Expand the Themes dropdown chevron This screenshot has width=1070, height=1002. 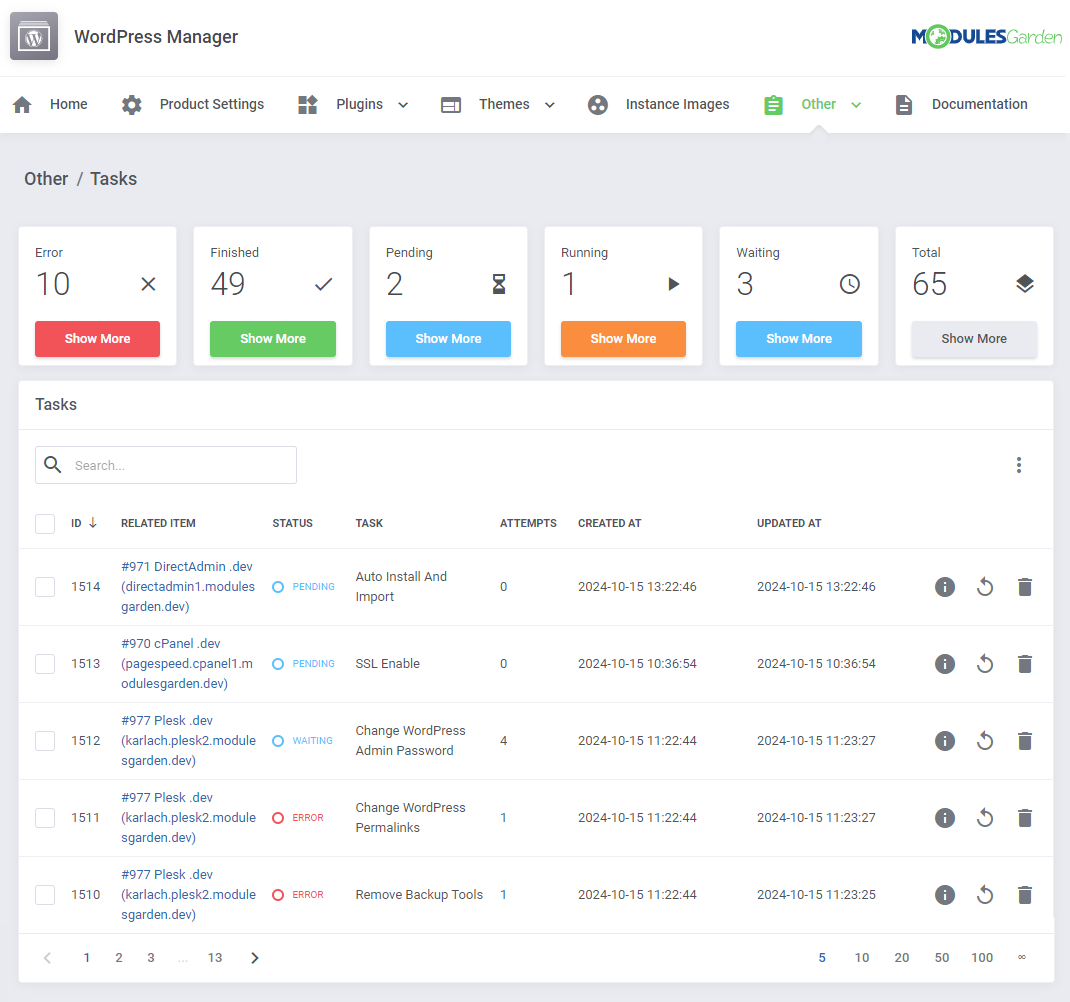coord(550,105)
